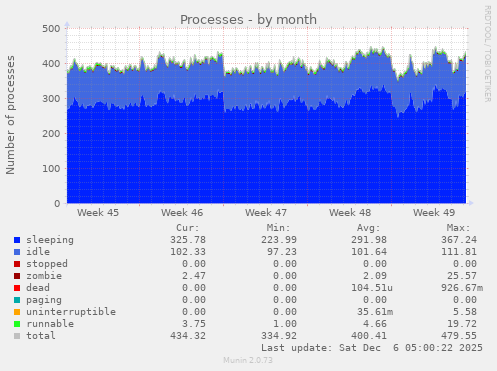Click the teal paging legend swatch
This screenshot has height=371, width=497.
17,300
